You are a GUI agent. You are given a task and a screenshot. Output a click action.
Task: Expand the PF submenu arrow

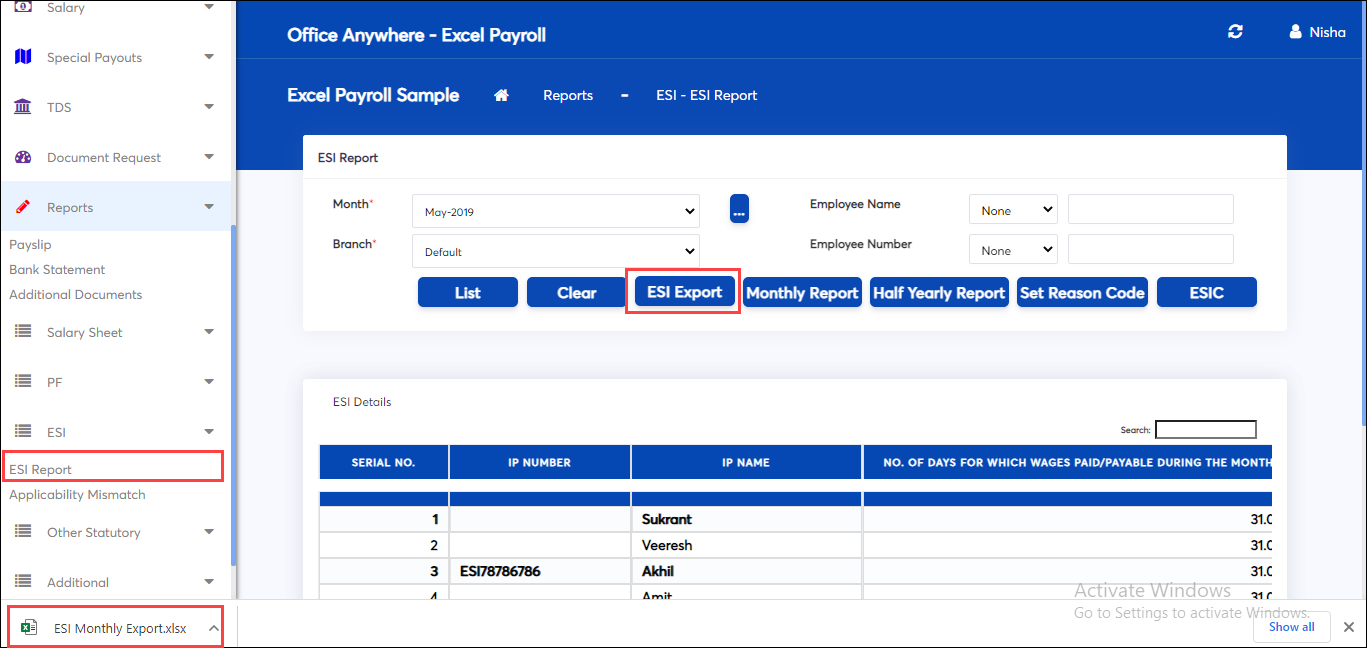(208, 382)
